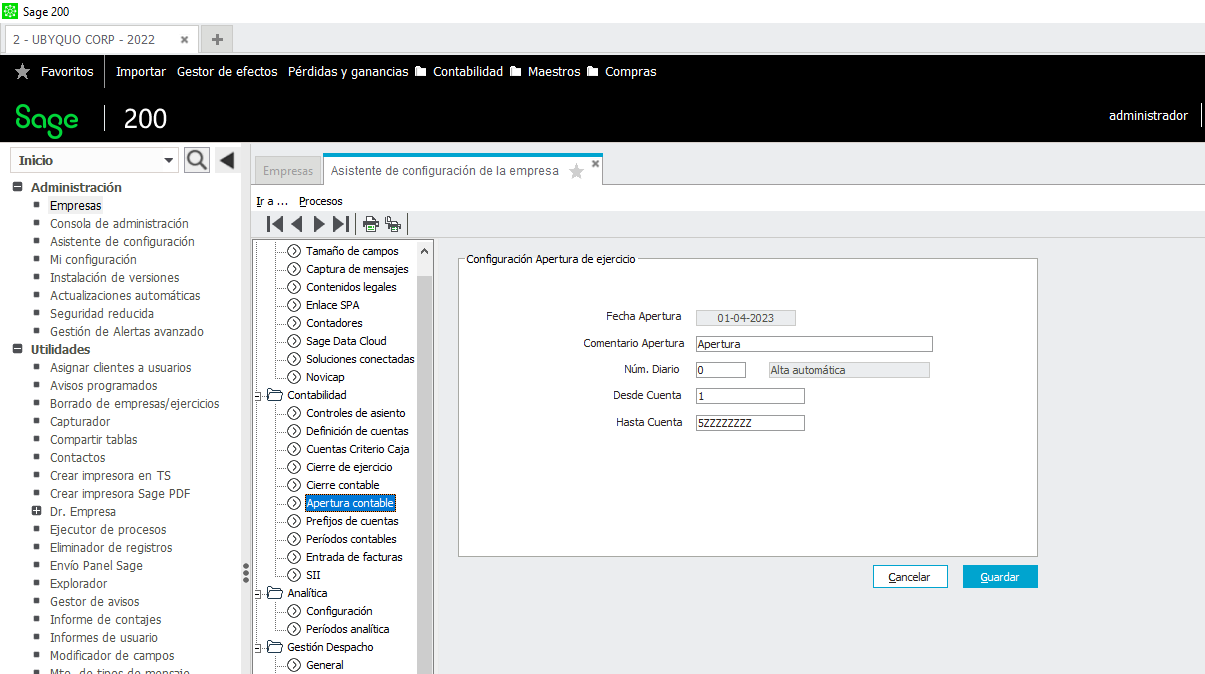Go to the first record in toolbar
Screen dimensions: 1205x674
pyautogui.click(x=276, y=224)
